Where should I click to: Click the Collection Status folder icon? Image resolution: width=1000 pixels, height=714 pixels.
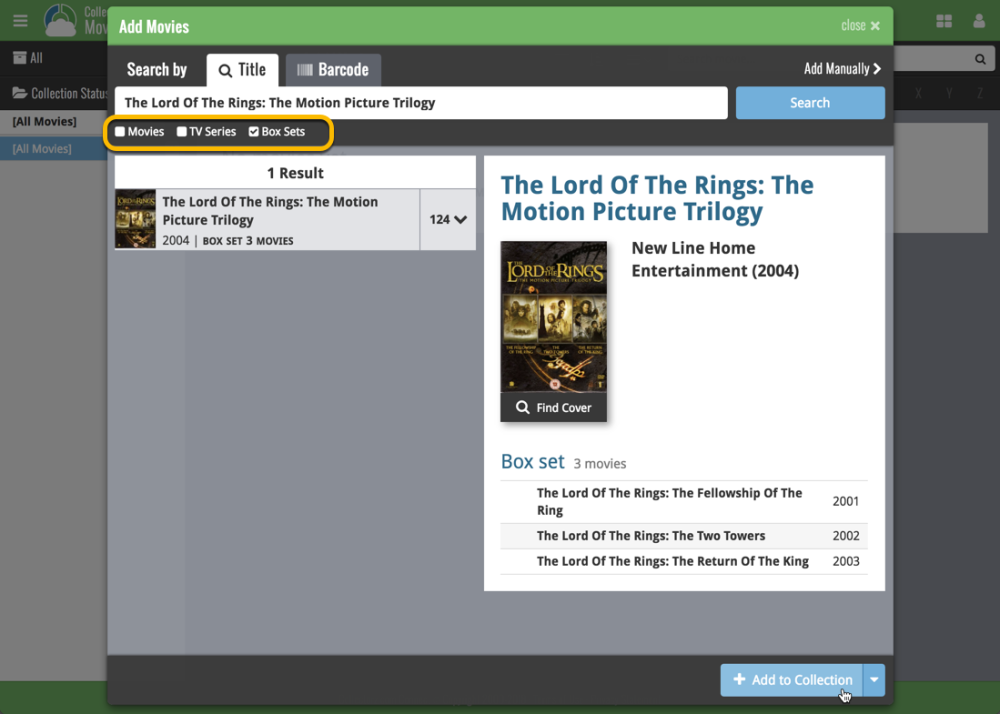pyautogui.click(x=20, y=93)
